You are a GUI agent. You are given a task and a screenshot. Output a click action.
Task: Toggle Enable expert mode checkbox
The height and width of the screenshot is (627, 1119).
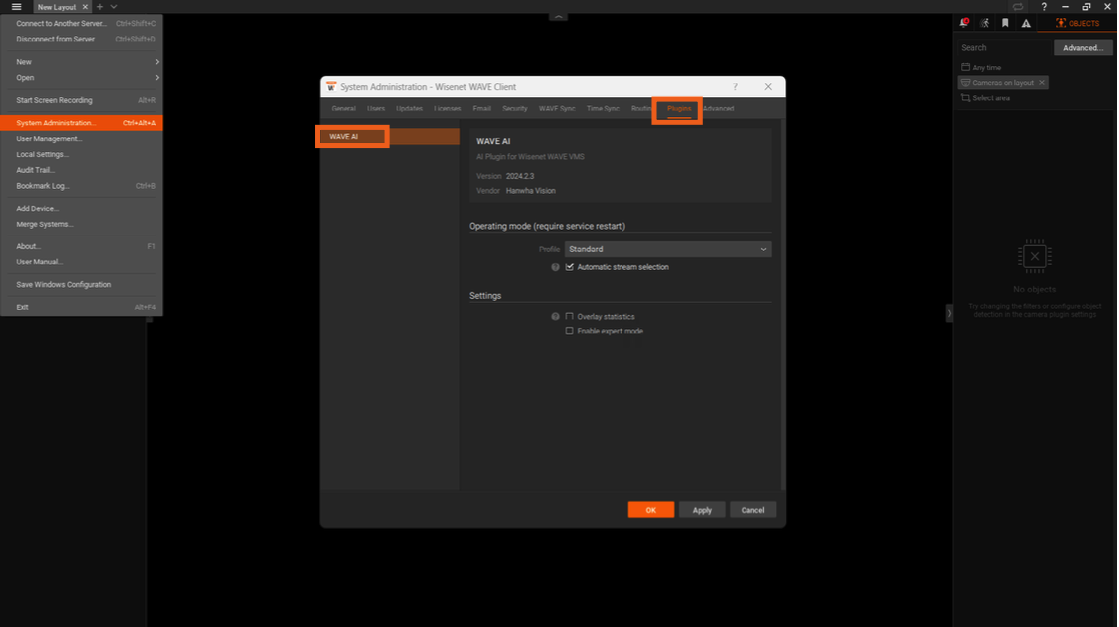(569, 332)
